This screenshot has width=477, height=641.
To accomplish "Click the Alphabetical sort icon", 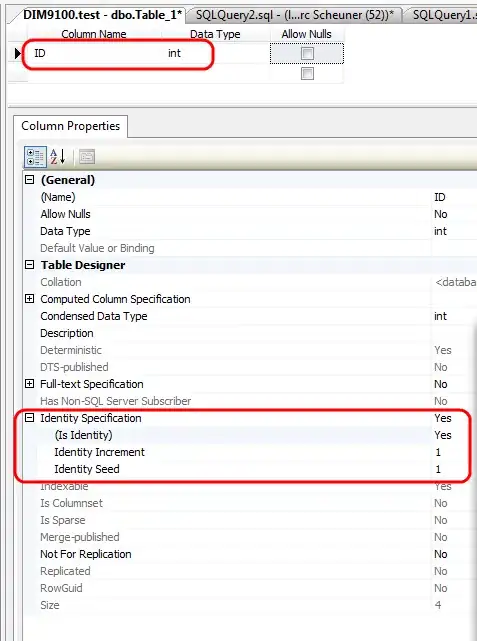I will pos(58,157).
